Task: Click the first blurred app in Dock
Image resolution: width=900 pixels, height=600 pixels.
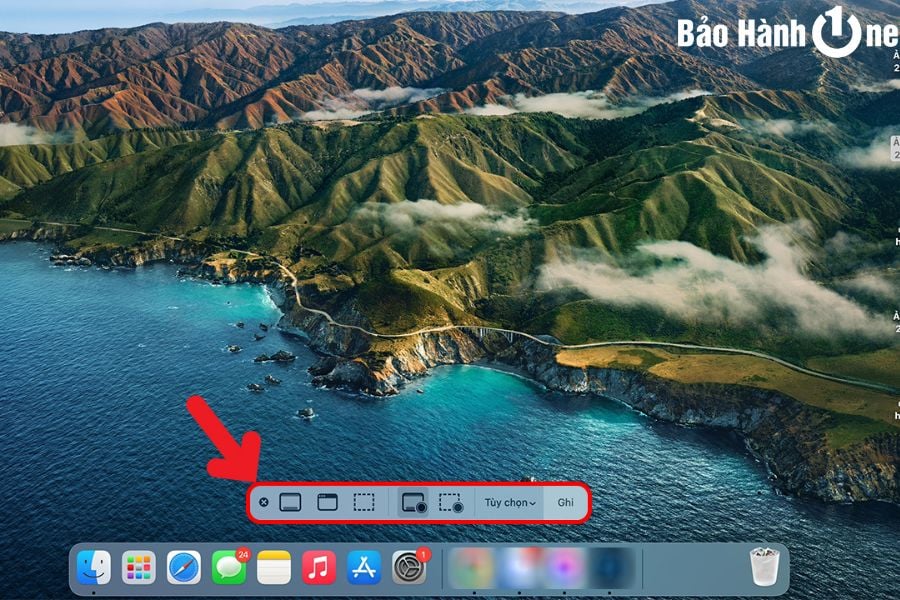Action: [472, 568]
